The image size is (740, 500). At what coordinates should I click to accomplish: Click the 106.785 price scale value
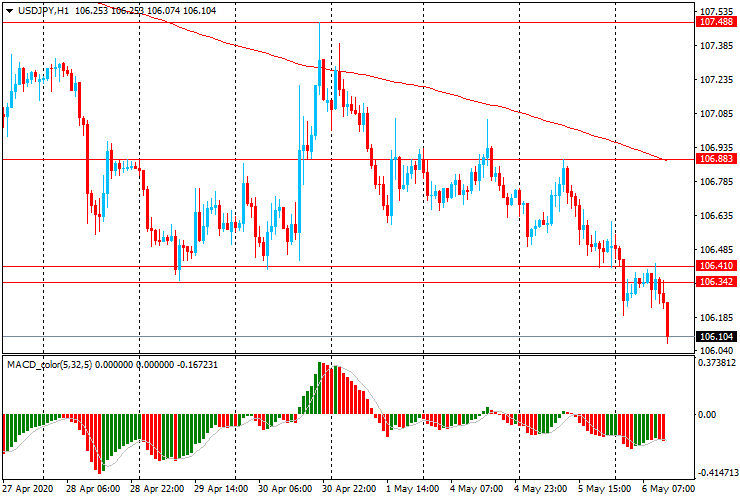[x=716, y=181]
